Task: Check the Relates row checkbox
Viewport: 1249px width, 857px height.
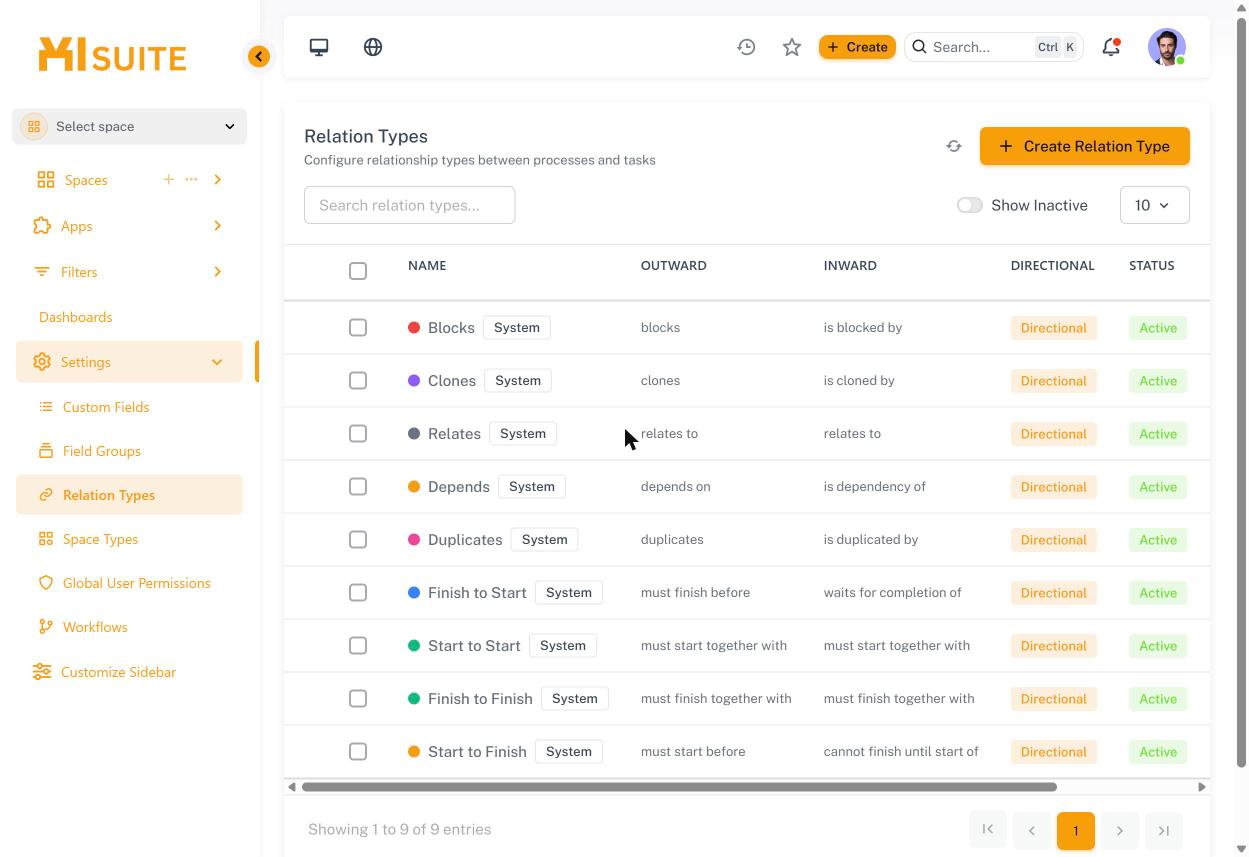Action: click(358, 434)
